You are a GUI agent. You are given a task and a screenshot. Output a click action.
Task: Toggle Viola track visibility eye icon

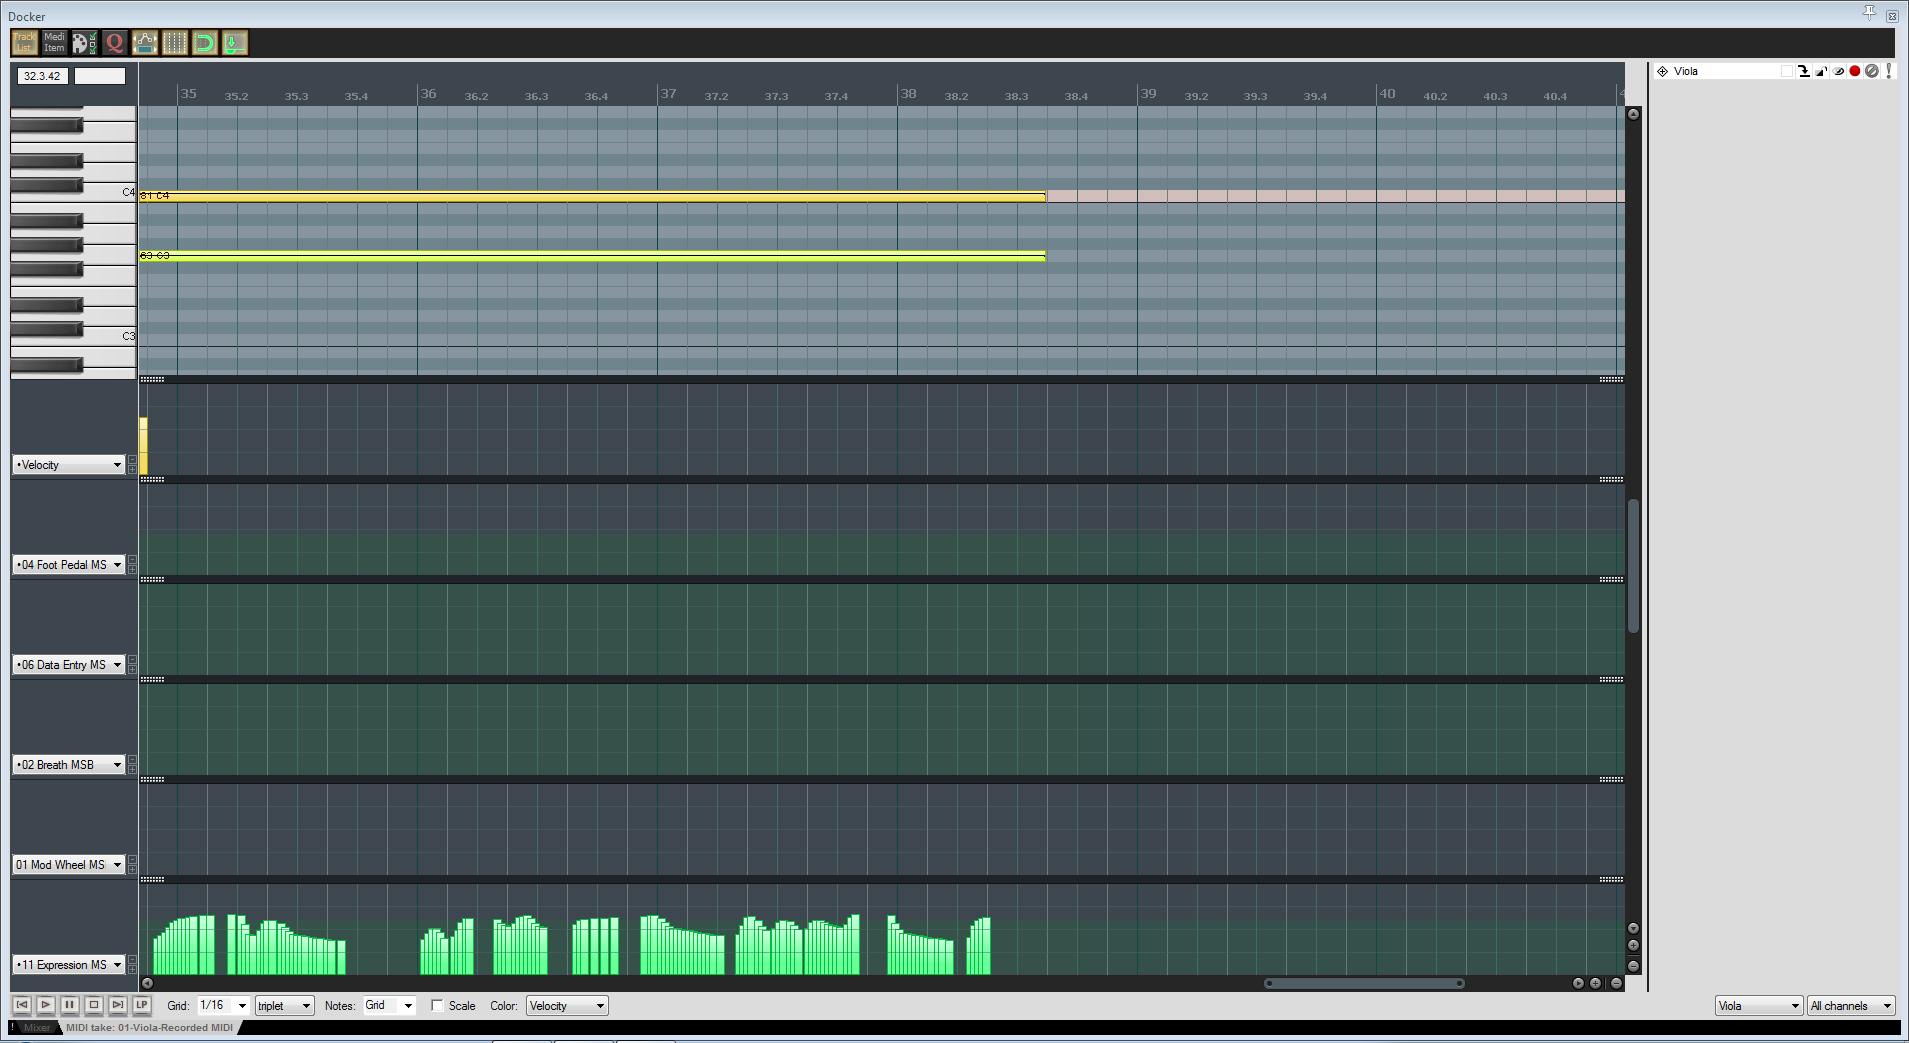tap(1838, 71)
